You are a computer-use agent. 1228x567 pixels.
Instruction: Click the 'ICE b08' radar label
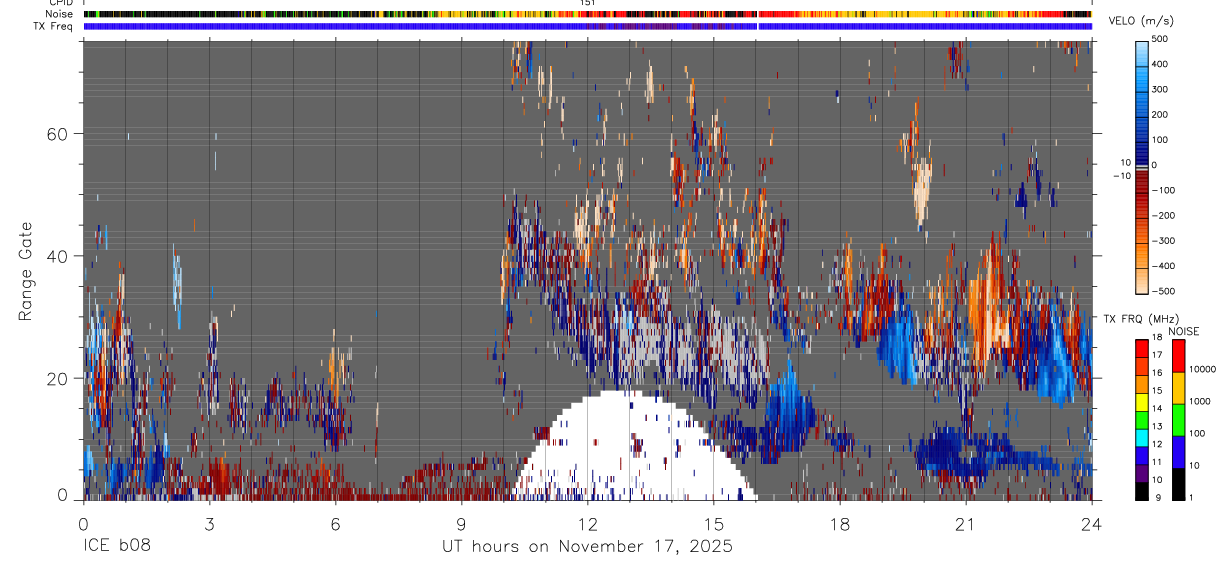[115, 547]
